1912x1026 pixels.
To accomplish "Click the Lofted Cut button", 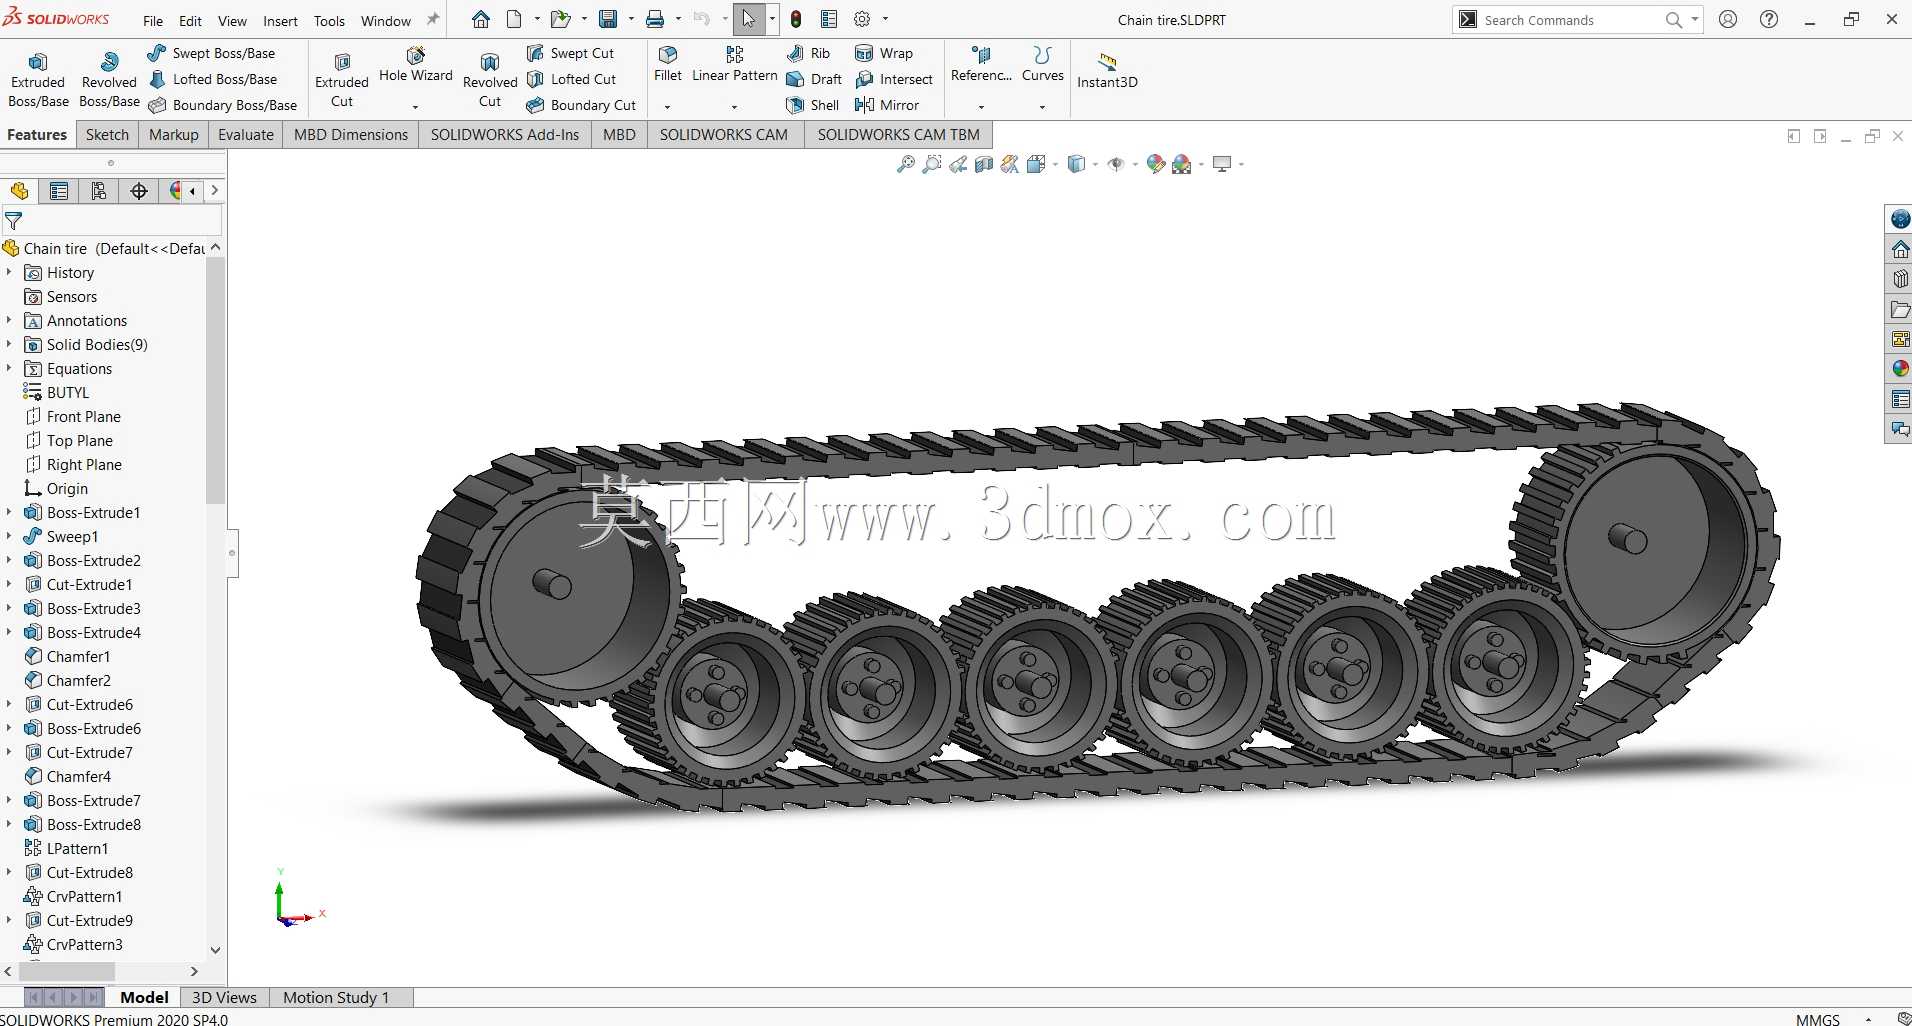I will (572, 79).
